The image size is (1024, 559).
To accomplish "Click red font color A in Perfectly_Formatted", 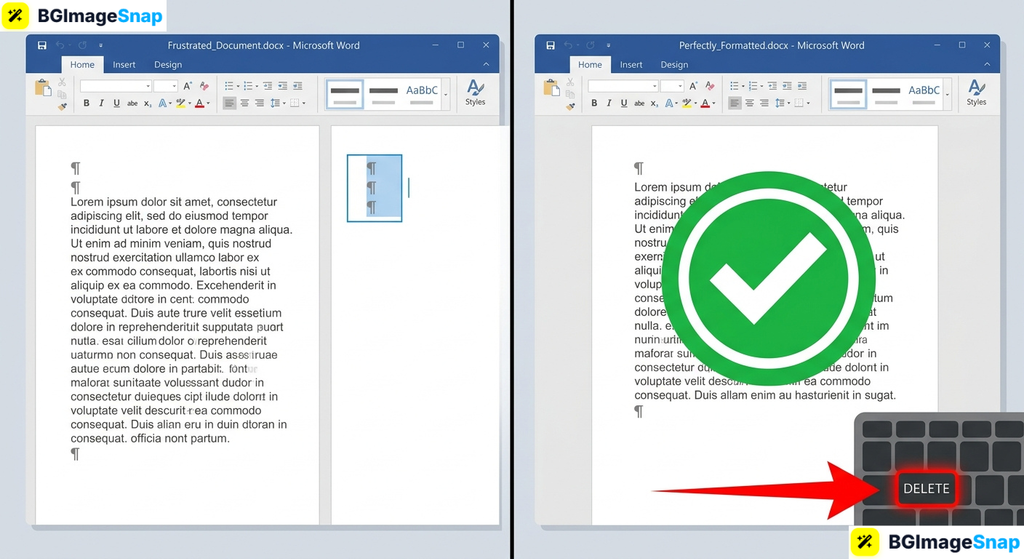I will click(705, 103).
